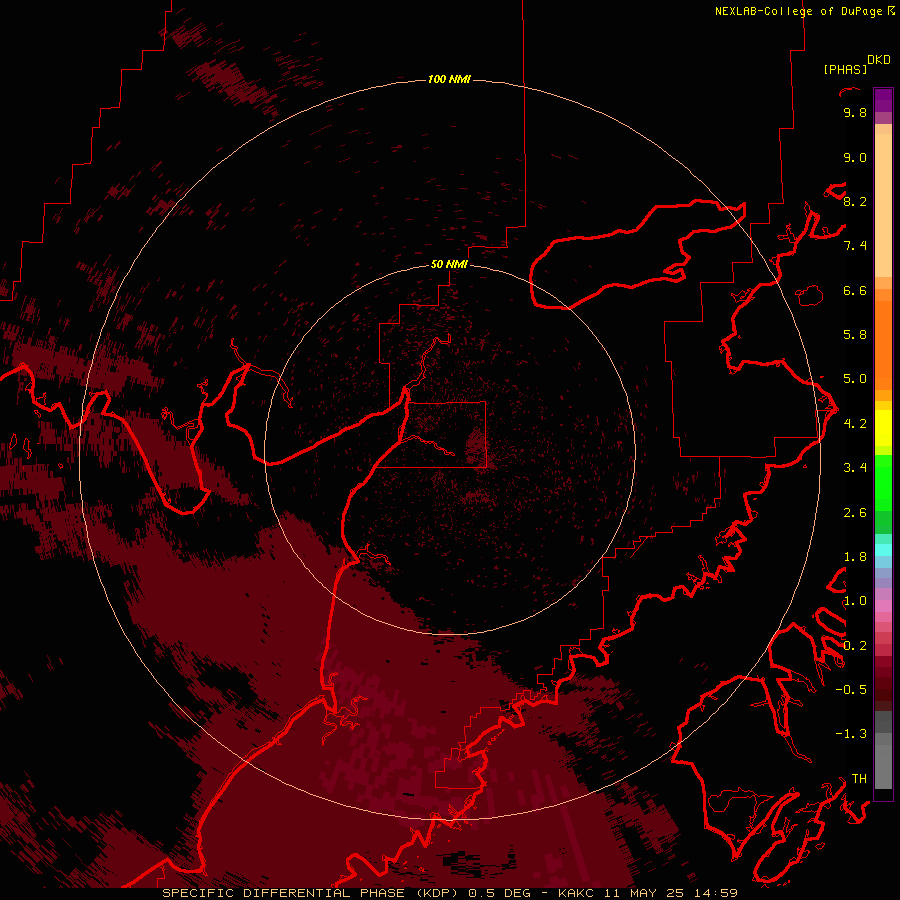Click the gray band at bottom of color scale
The image size is (900, 900).
click(883, 750)
